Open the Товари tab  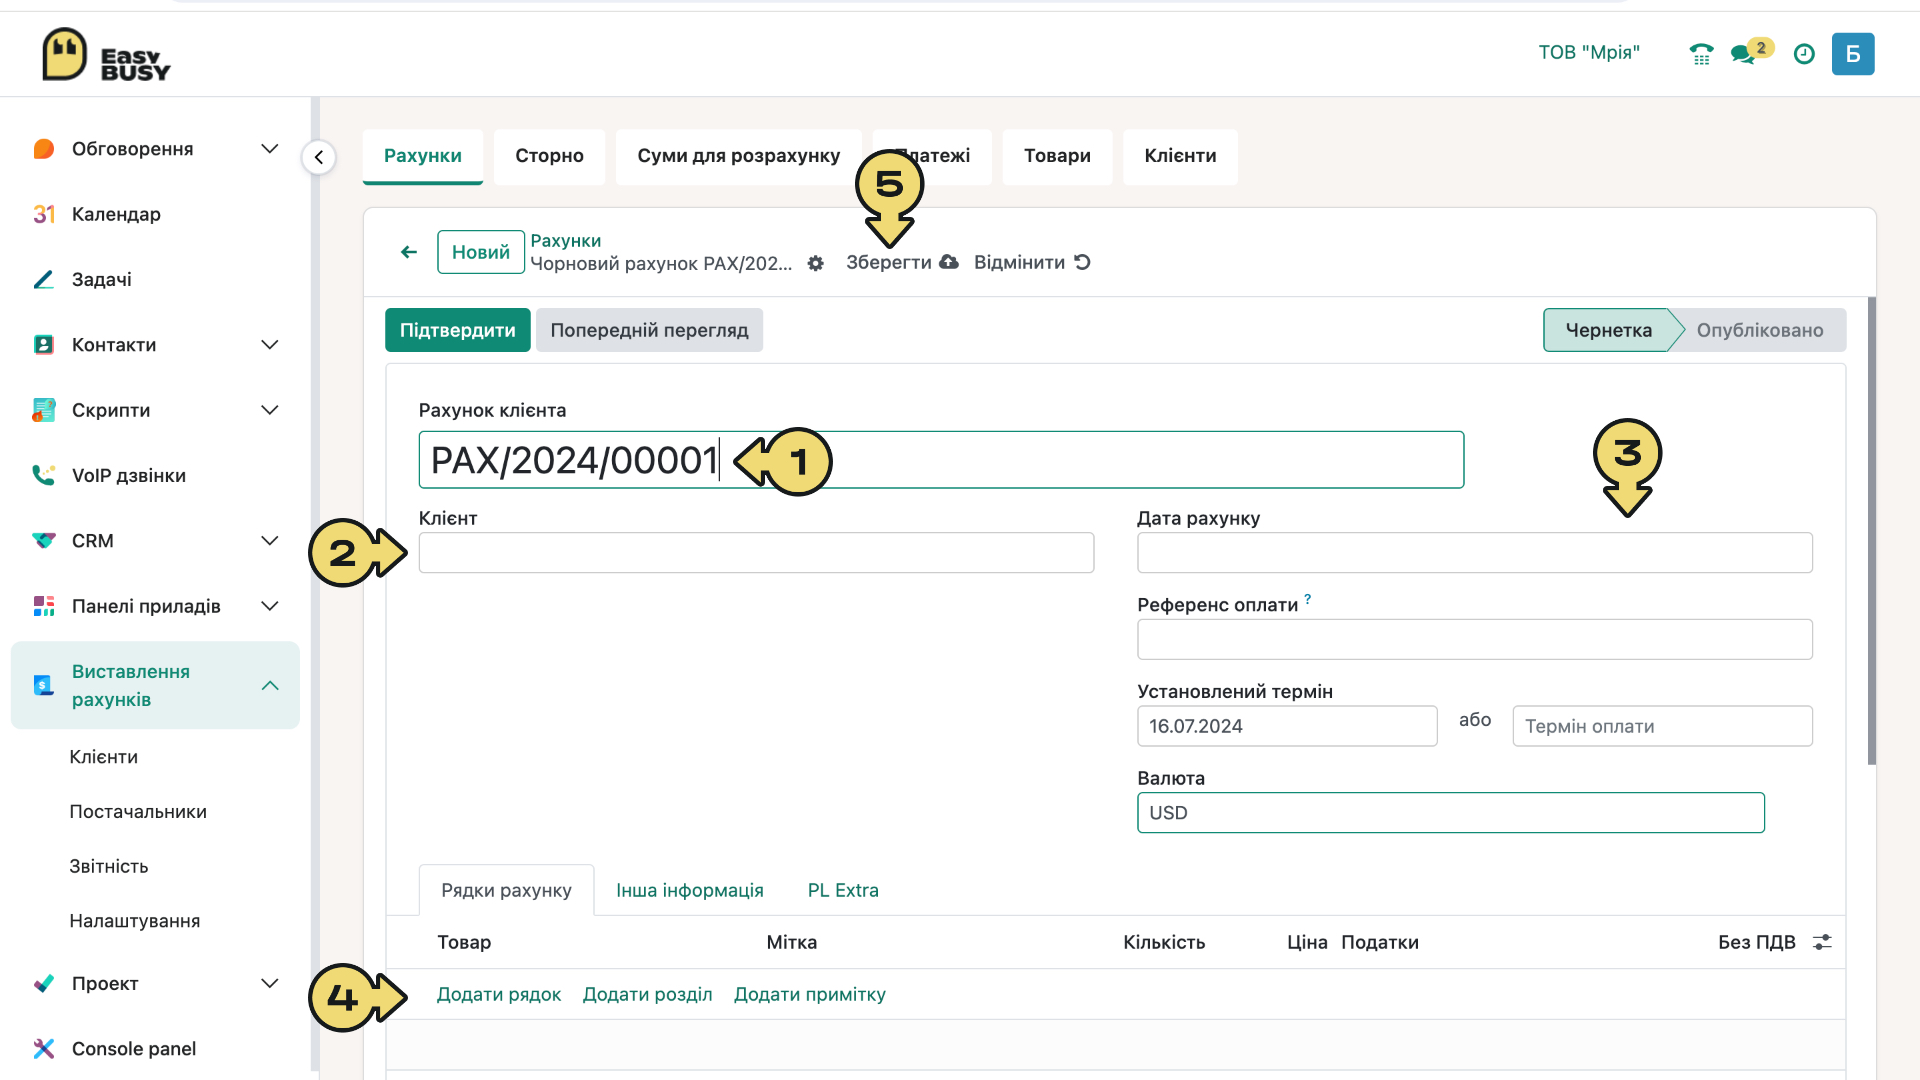(1057, 156)
